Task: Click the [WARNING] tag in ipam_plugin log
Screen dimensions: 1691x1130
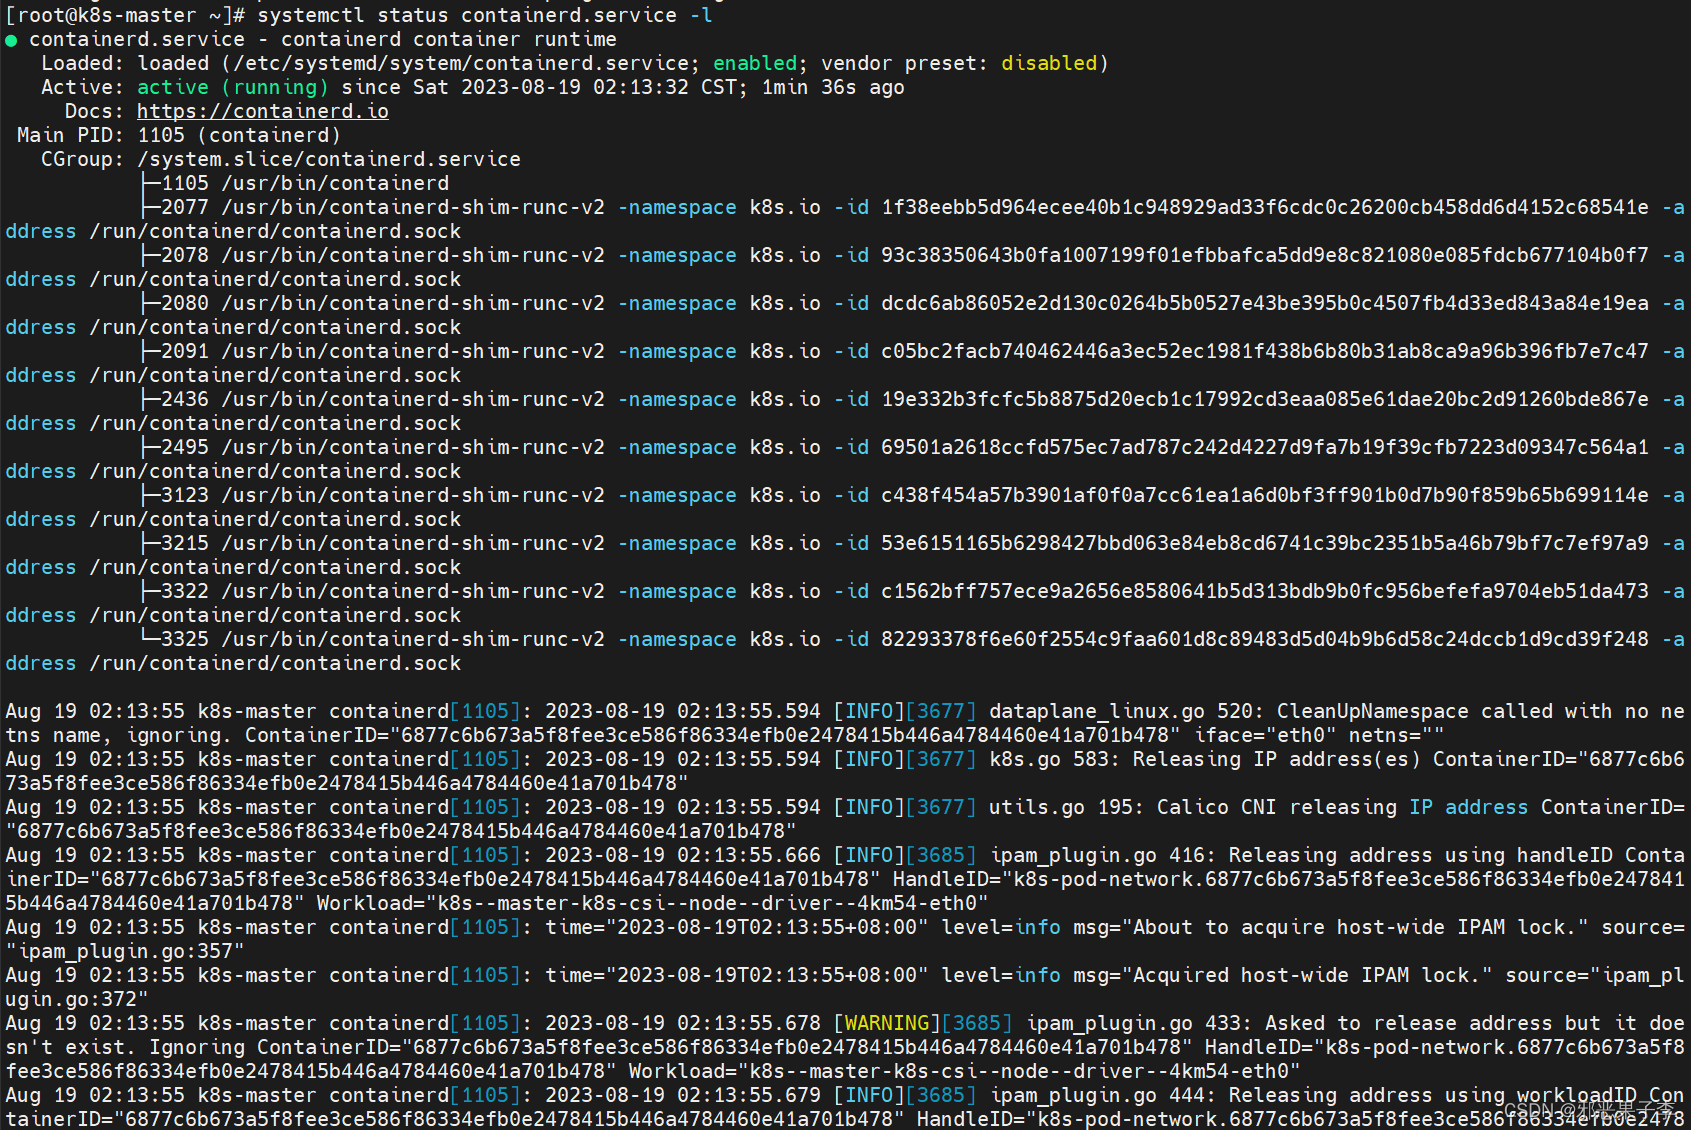Action: click(887, 1023)
